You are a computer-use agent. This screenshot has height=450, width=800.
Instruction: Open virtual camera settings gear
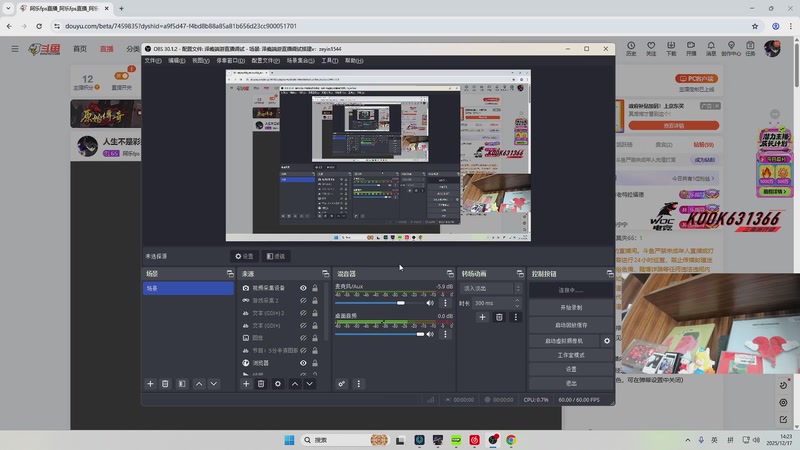click(607, 341)
